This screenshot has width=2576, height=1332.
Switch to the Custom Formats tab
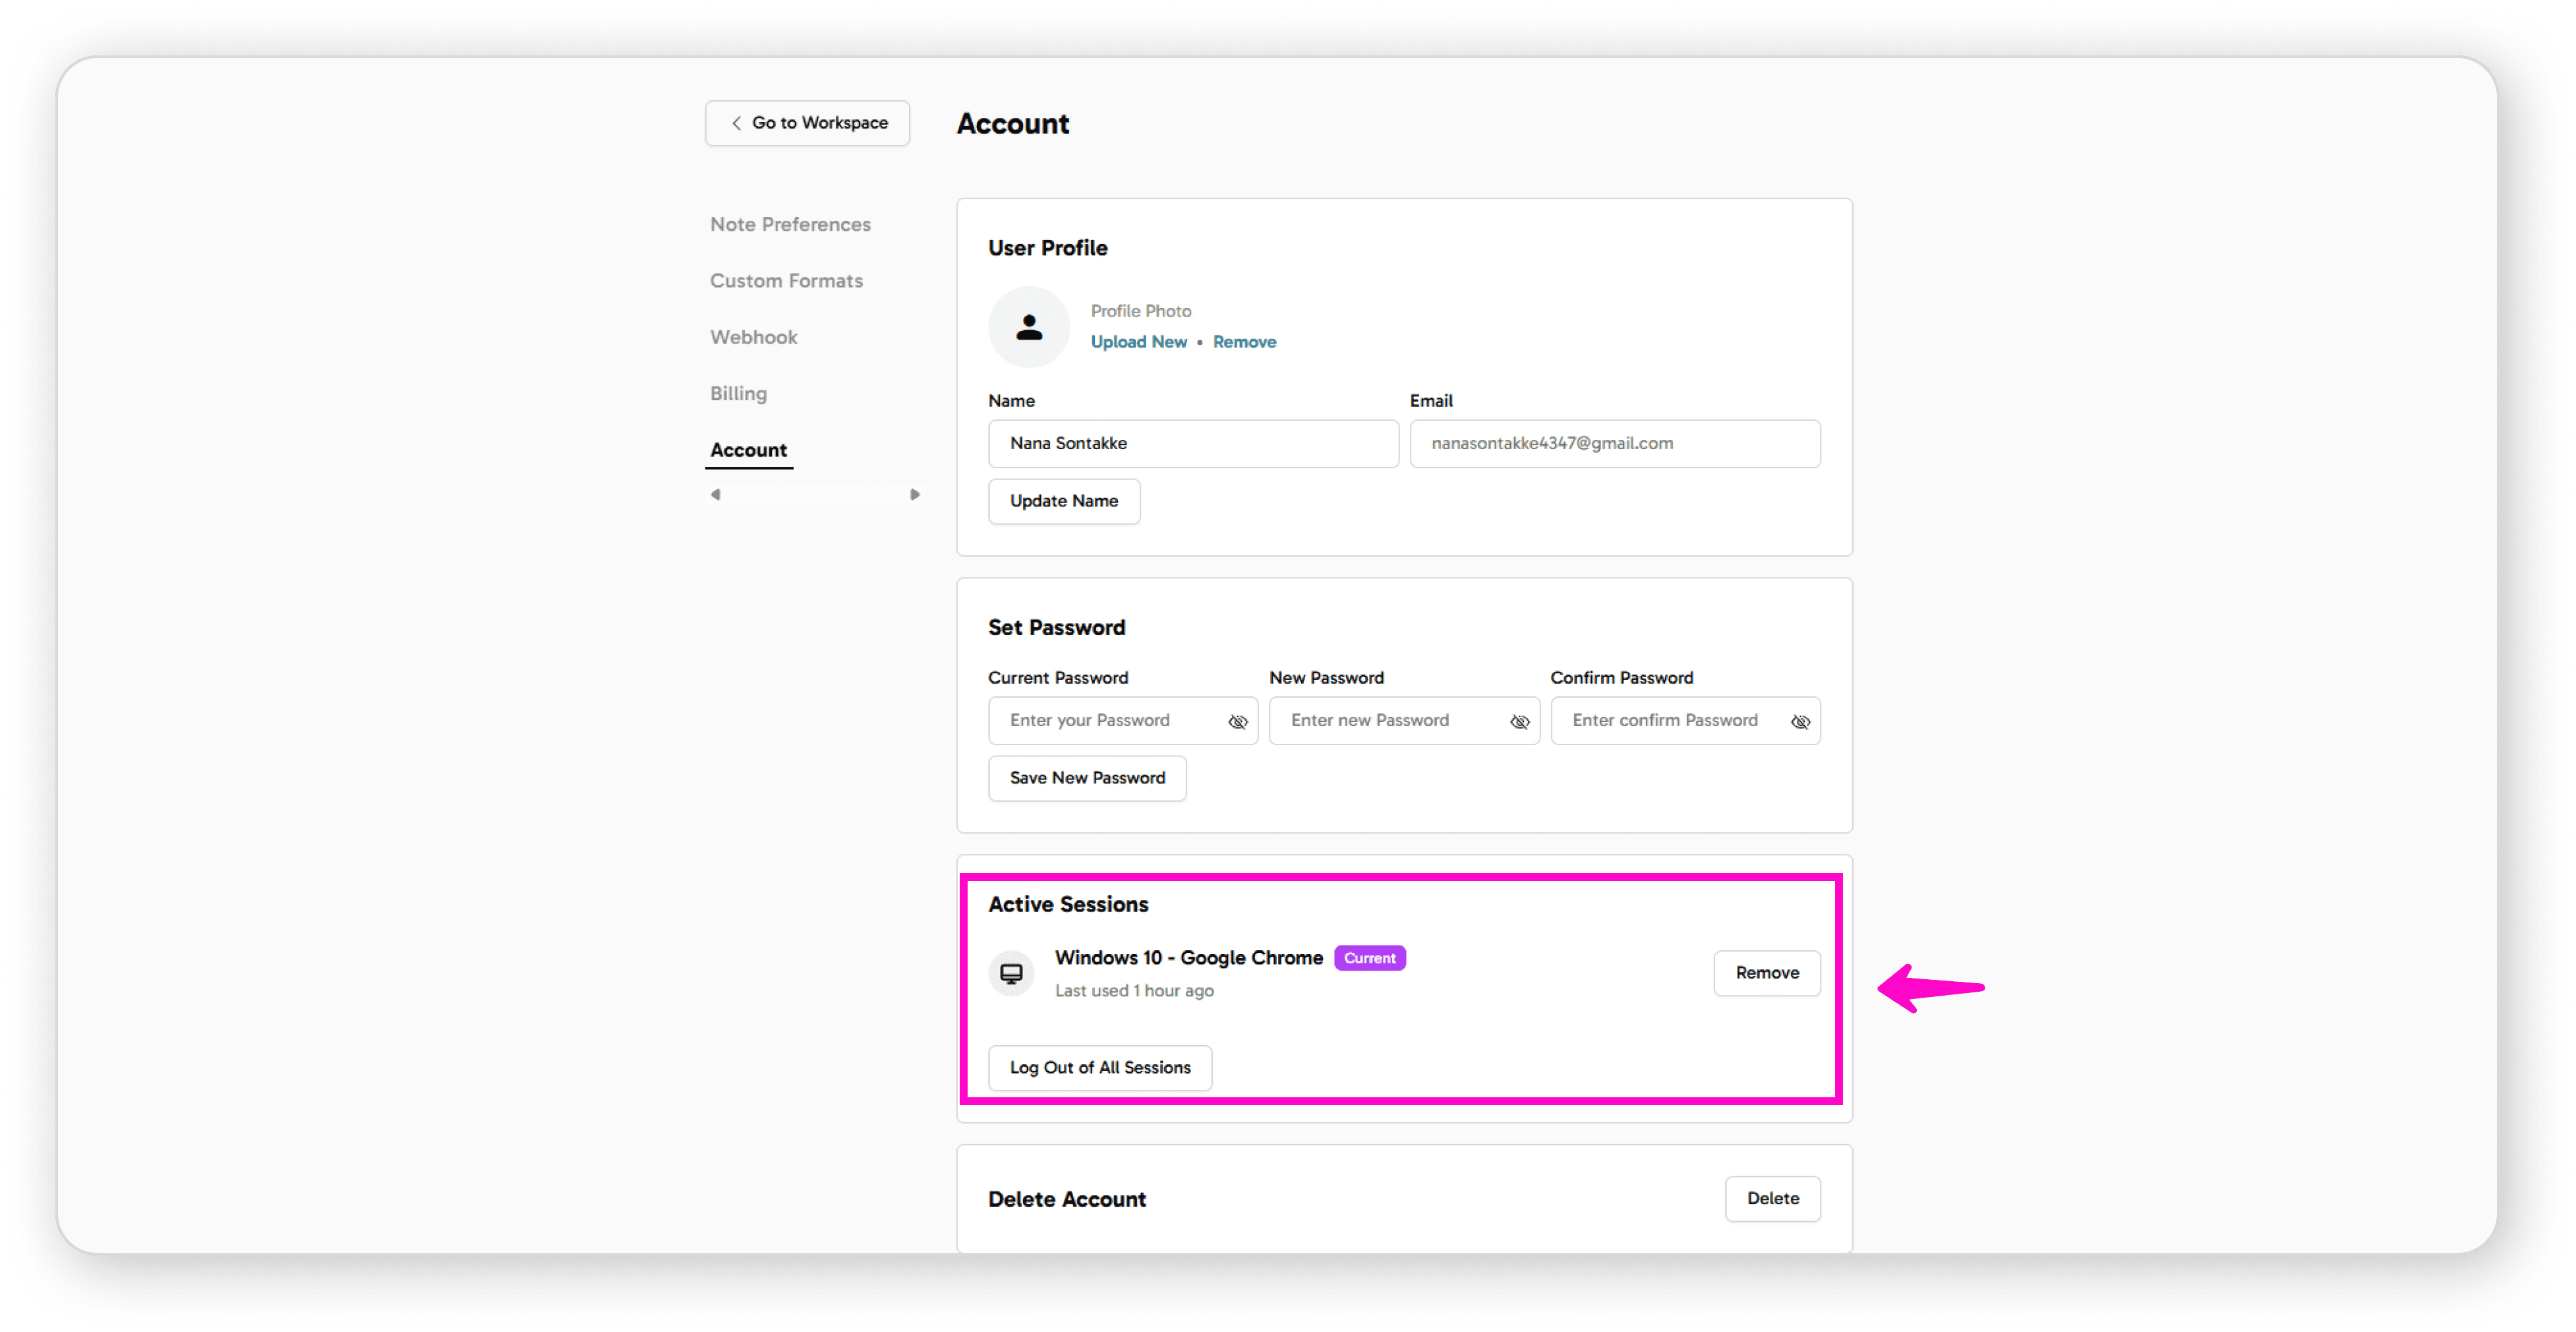(786, 281)
